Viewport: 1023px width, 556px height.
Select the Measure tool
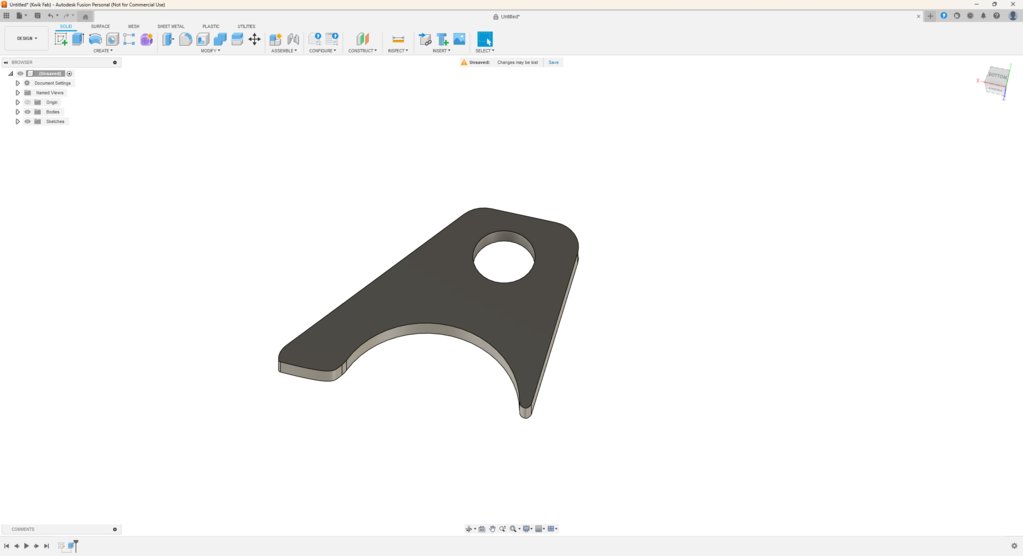398,39
